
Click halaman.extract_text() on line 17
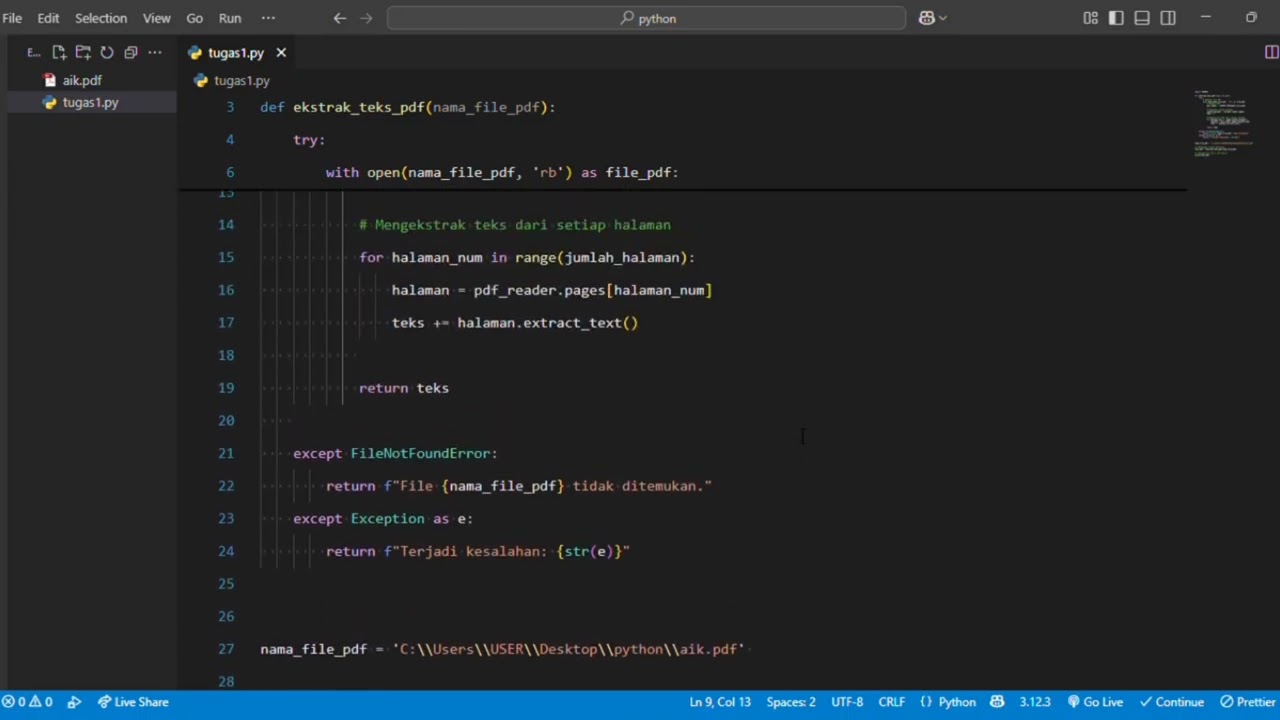(x=547, y=323)
